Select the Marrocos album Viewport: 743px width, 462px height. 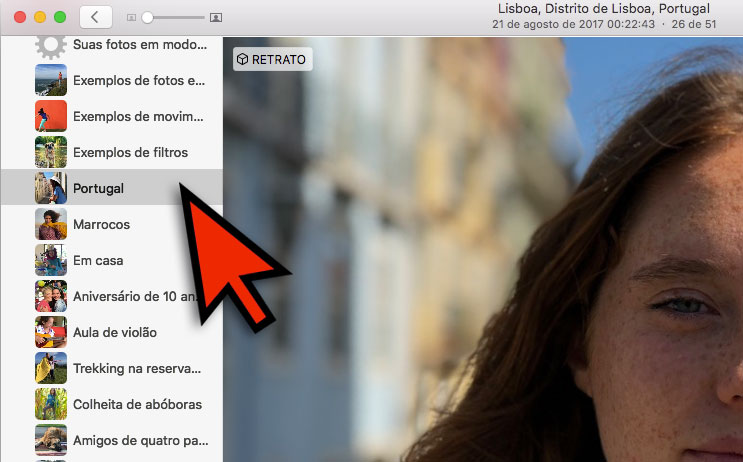pos(101,224)
